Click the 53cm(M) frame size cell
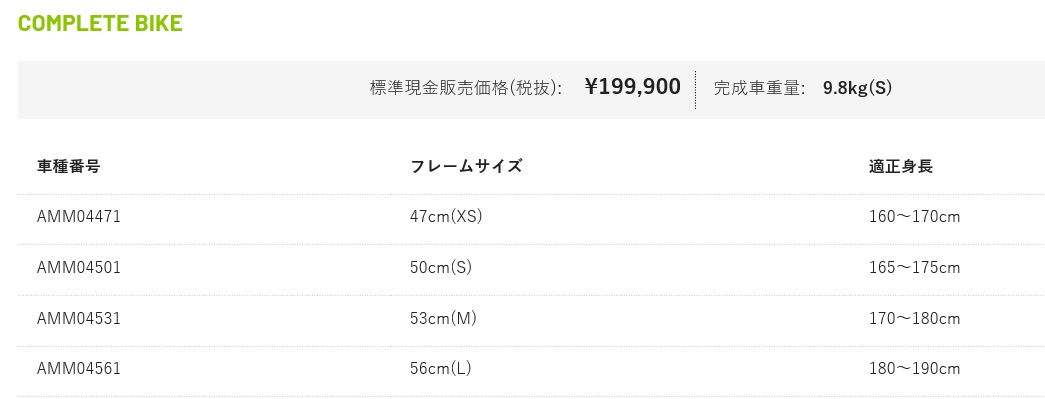The width and height of the screenshot is (1045, 399). (x=443, y=318)
